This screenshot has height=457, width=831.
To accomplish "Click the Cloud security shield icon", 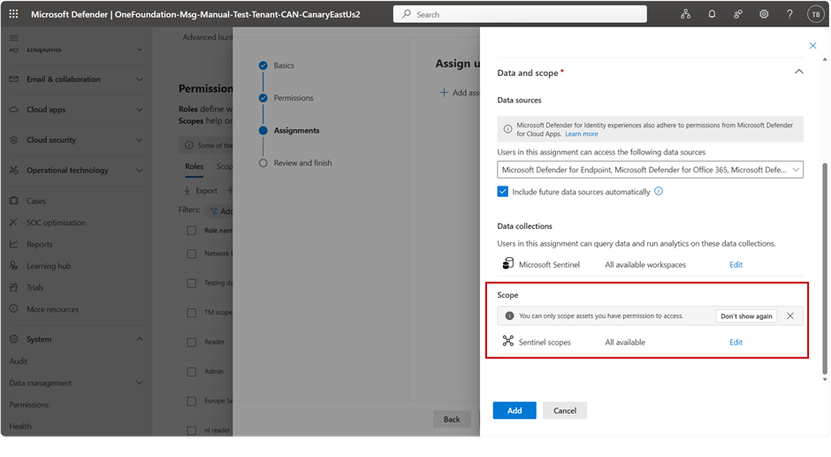I will pos(14,140).
